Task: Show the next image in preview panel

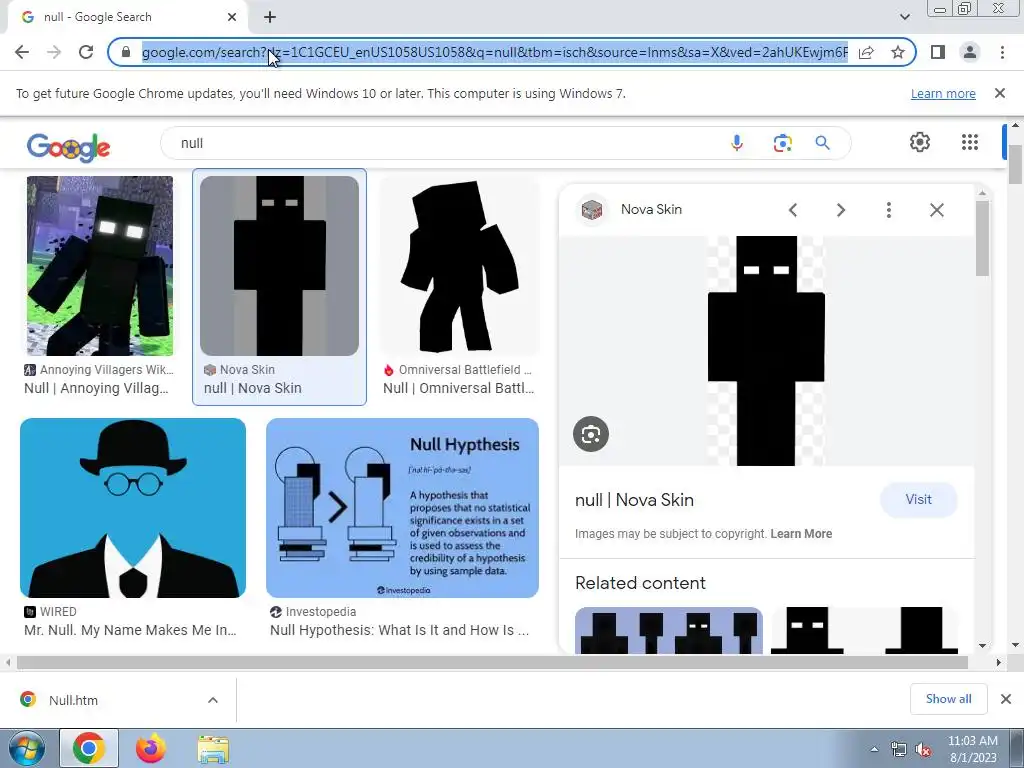Action: (x=840, y=210)
